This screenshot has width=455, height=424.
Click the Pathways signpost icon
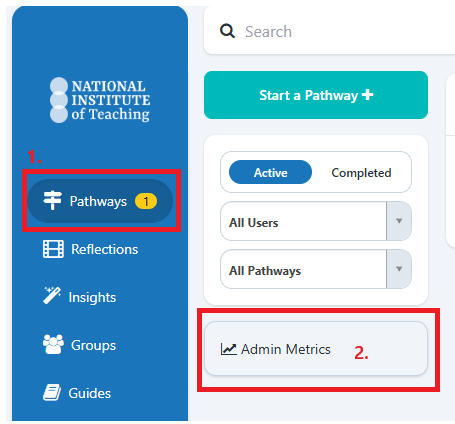tap(52, 200)
